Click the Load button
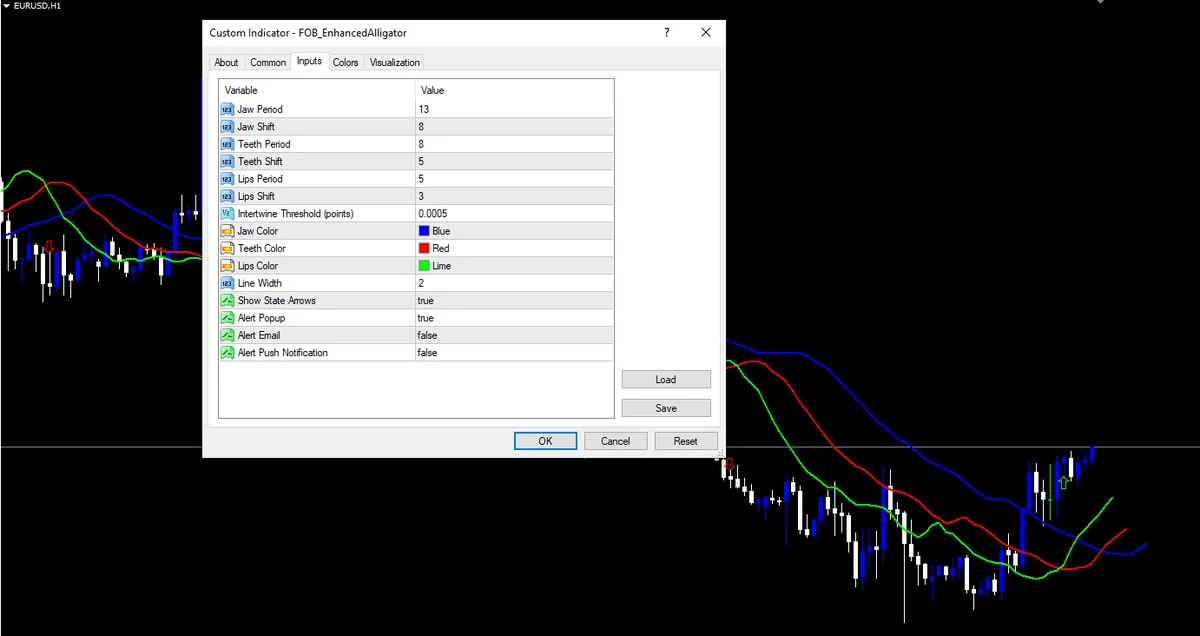 click(x=666, y=380)
